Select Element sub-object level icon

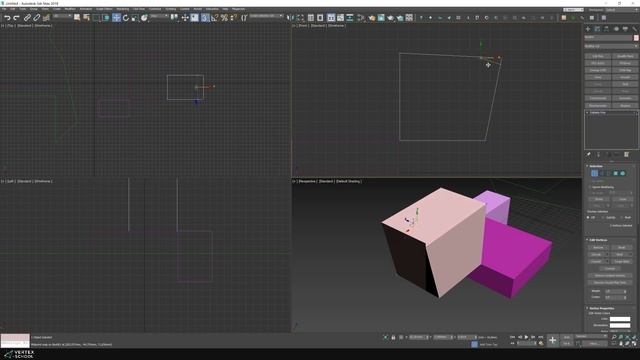[622, 173]
